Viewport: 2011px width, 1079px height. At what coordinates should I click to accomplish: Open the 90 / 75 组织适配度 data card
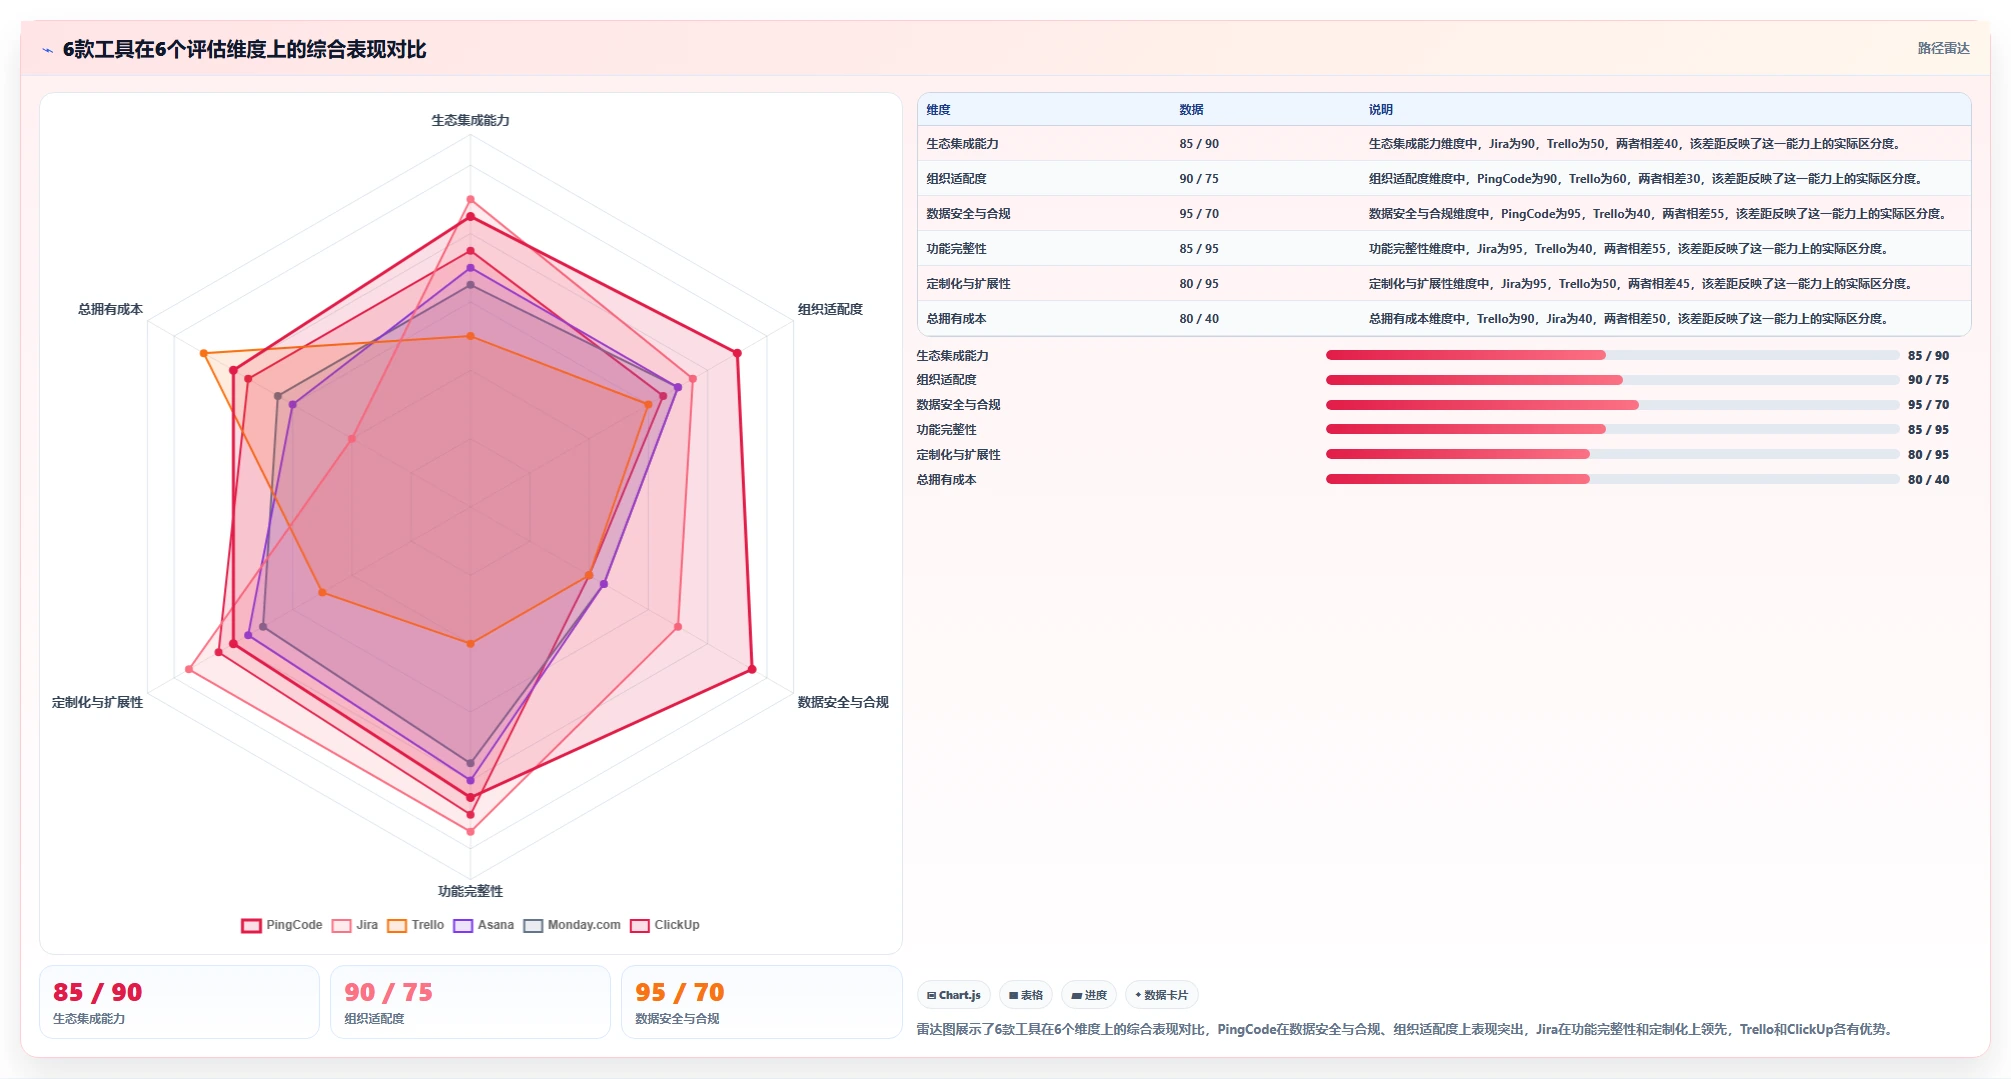[470, 1002]
